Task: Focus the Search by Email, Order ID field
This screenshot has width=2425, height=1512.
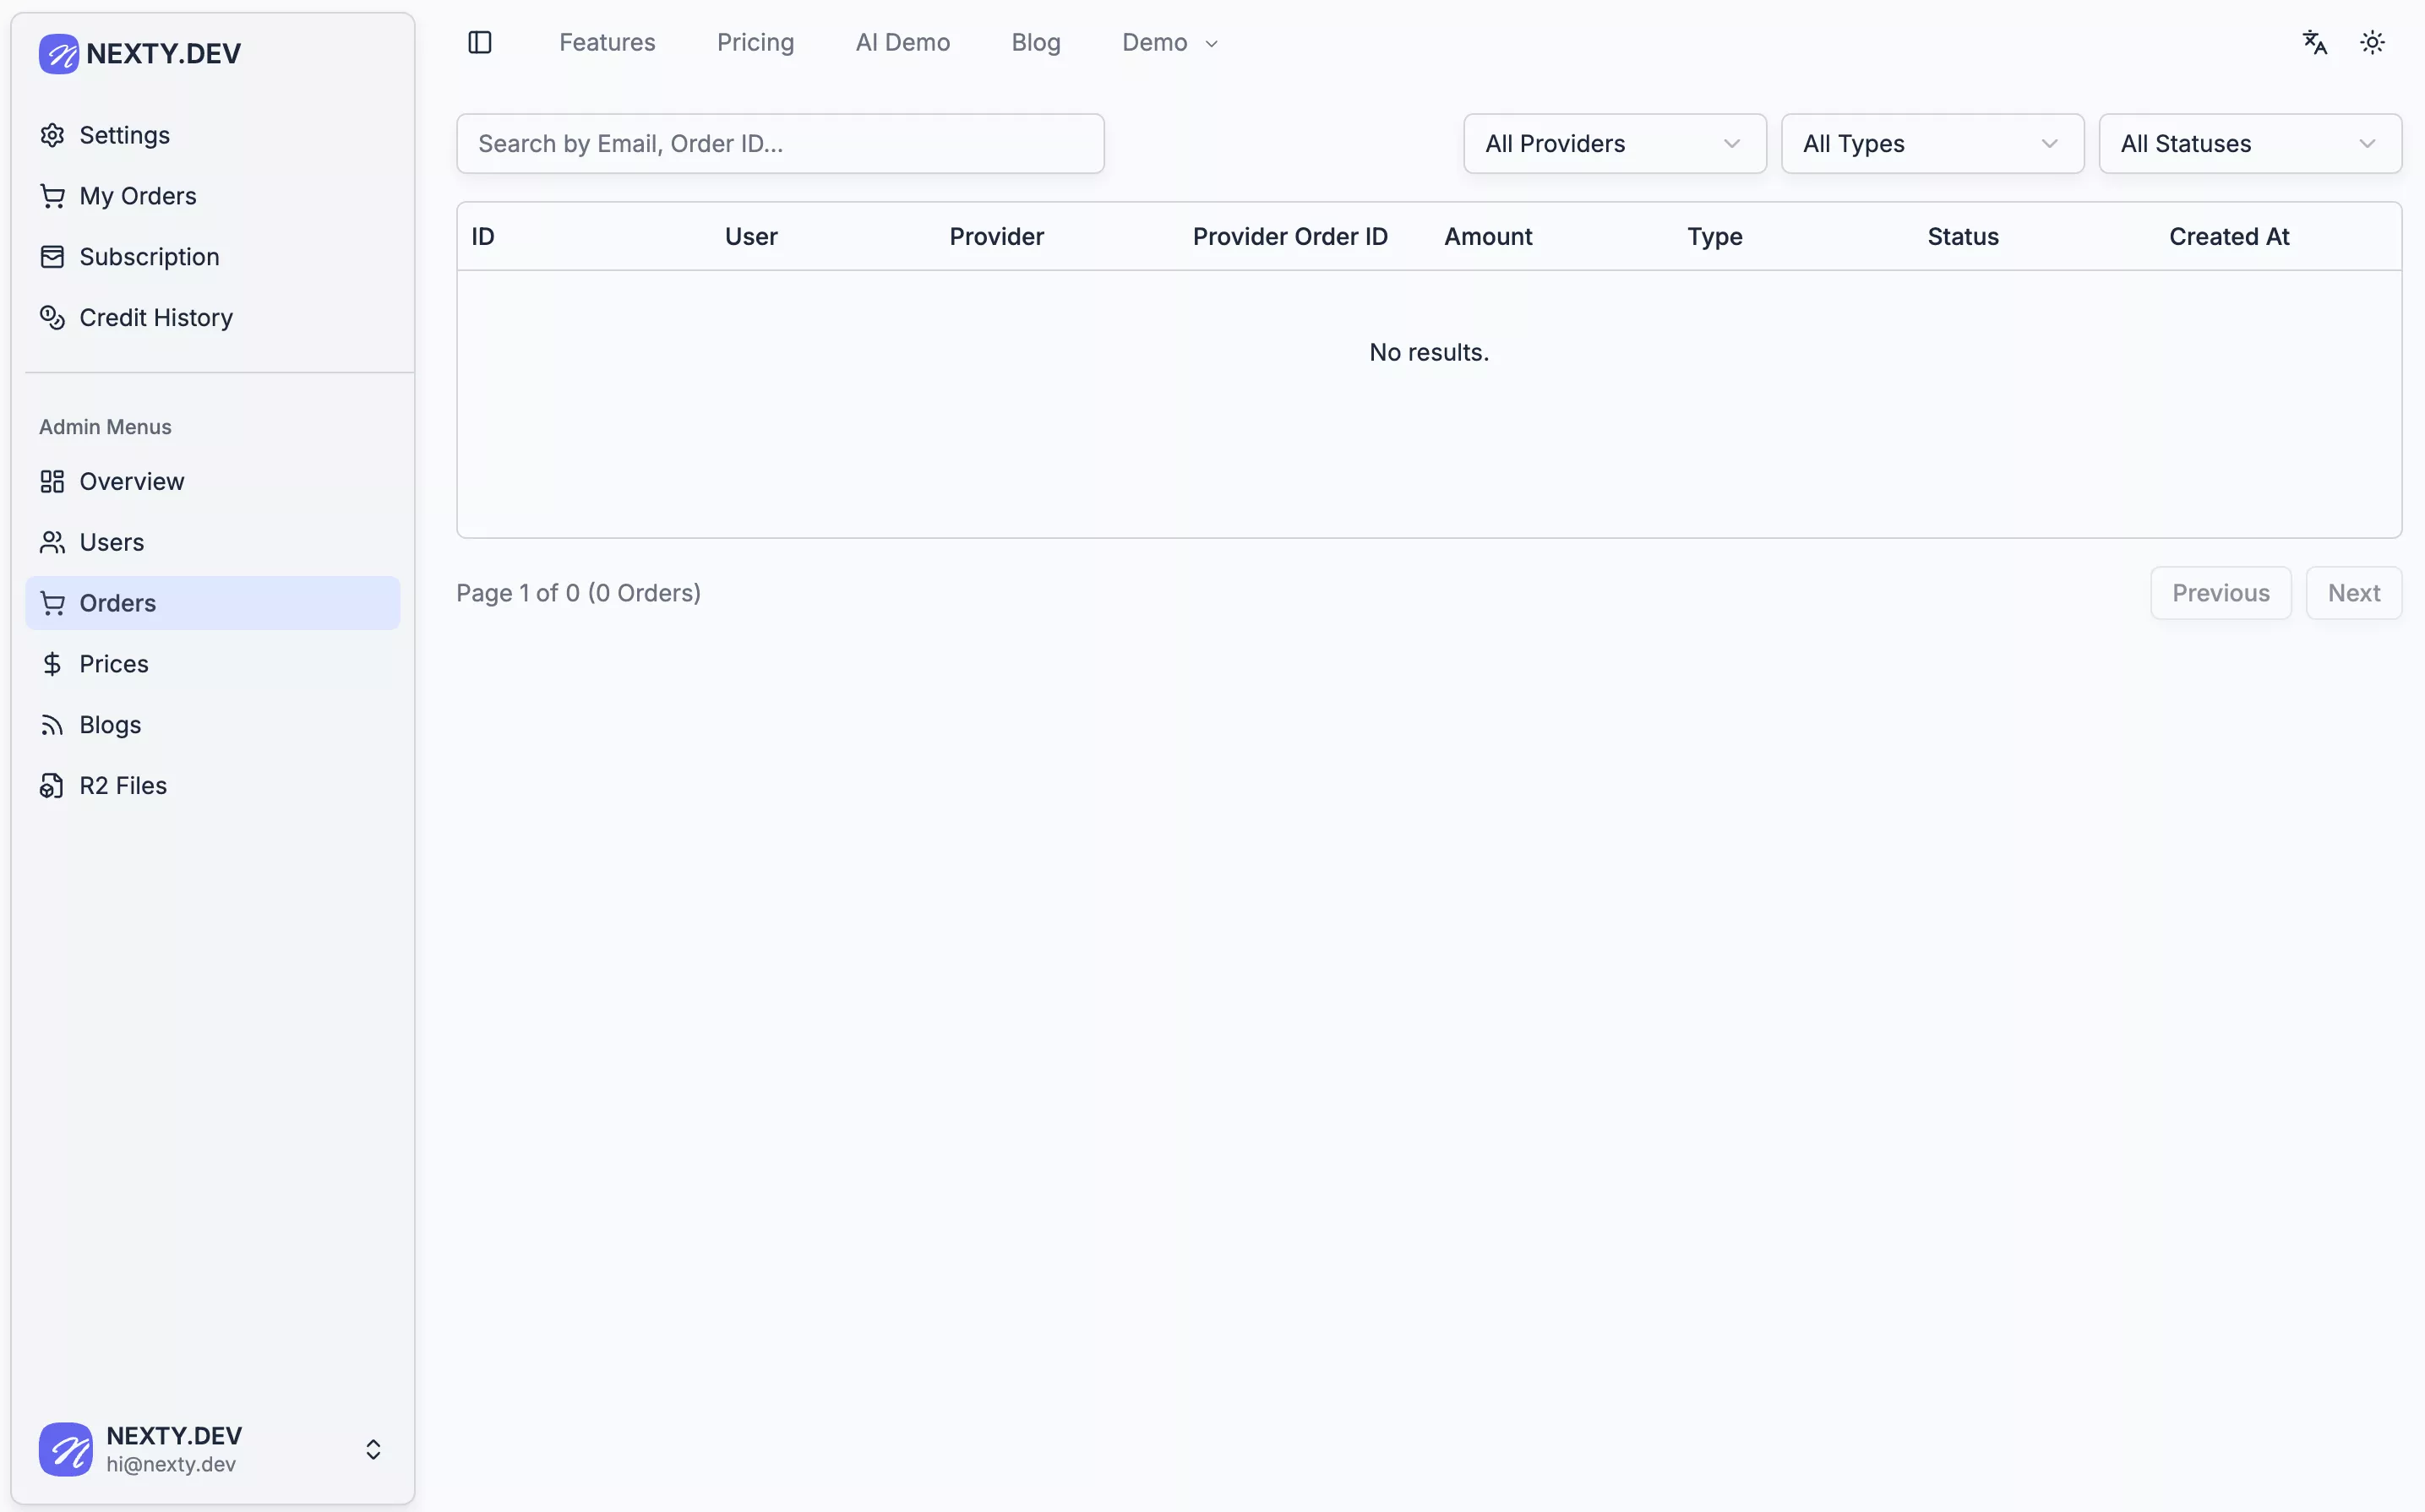Action: pos(780,144)
